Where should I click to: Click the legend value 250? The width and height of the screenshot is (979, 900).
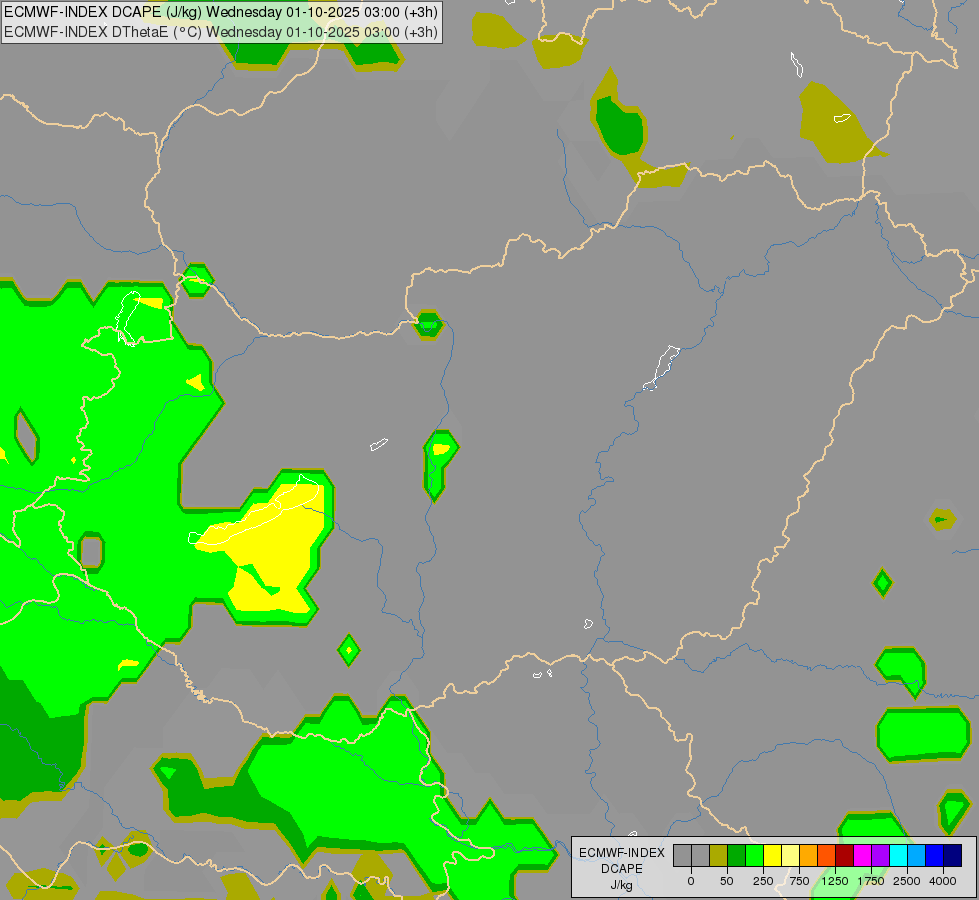pos(763,881)
